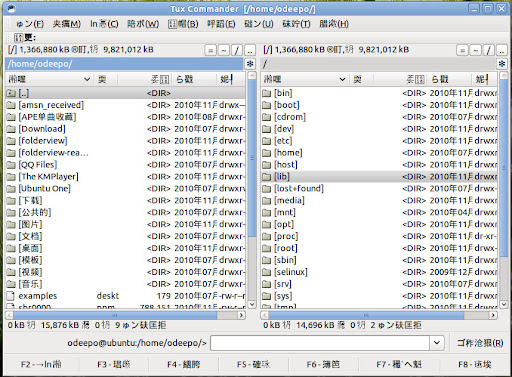Image resolution: width=512 pixels, height=377 pixels.
Task: Click the F8 function key button
Action: pos(475,364)
